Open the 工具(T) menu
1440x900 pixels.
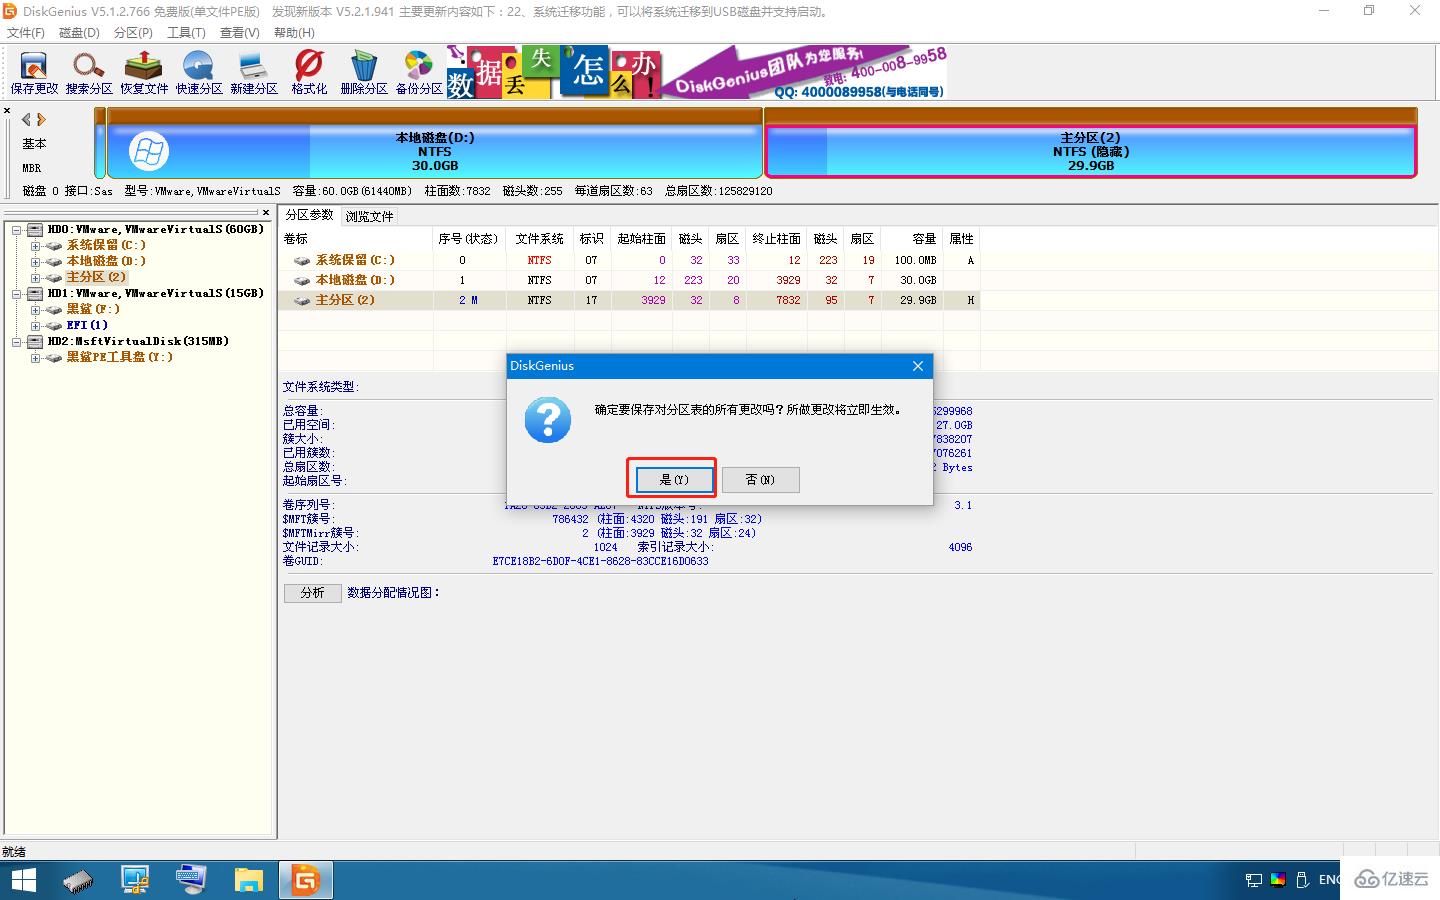click(x=186, y=33)
